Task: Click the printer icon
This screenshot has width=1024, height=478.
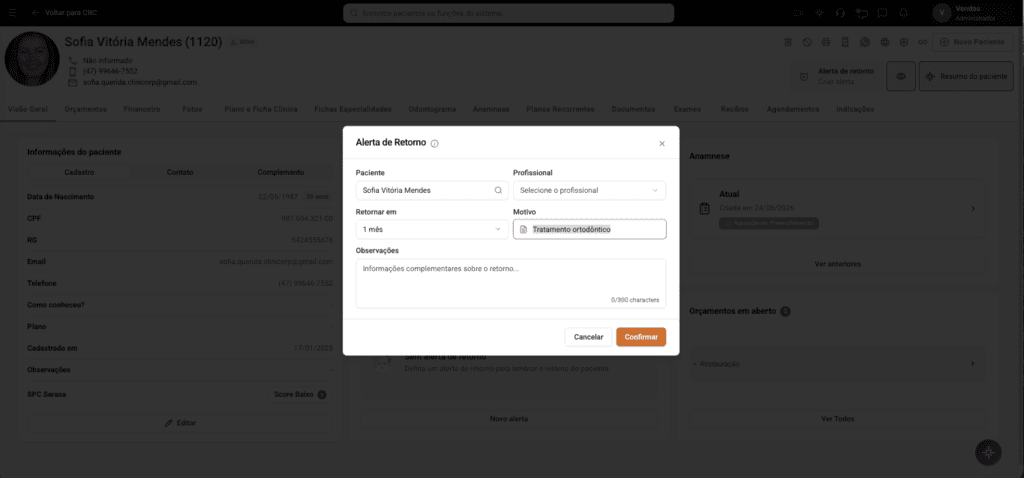Action: click(826, 42)
